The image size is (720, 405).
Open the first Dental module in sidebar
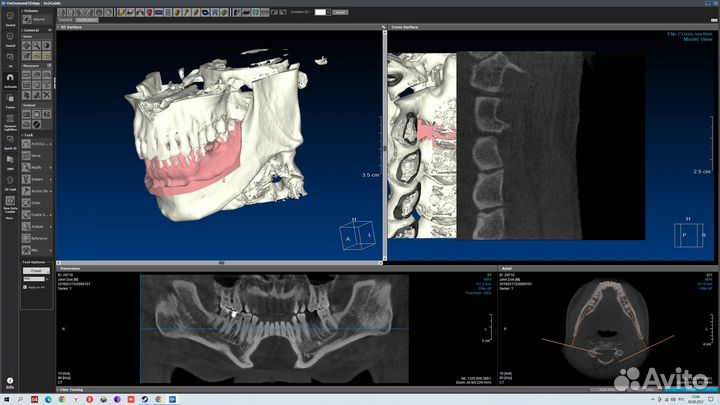pyautogui.click(x=10, y=18)
